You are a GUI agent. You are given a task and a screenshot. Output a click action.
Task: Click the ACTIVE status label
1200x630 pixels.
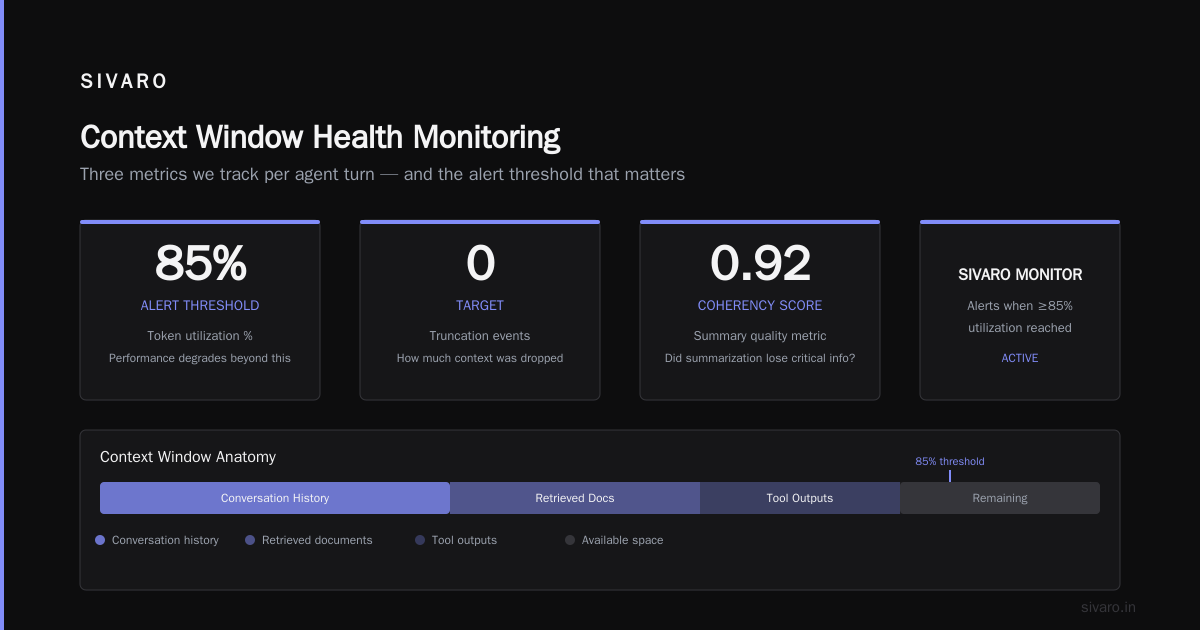[1020, 358]
